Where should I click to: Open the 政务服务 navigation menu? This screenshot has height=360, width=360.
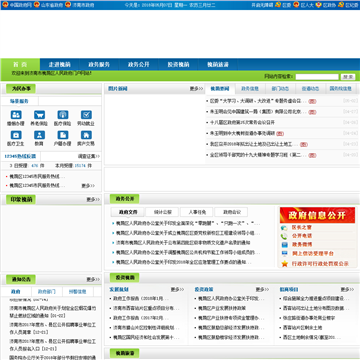pos(99,64)
